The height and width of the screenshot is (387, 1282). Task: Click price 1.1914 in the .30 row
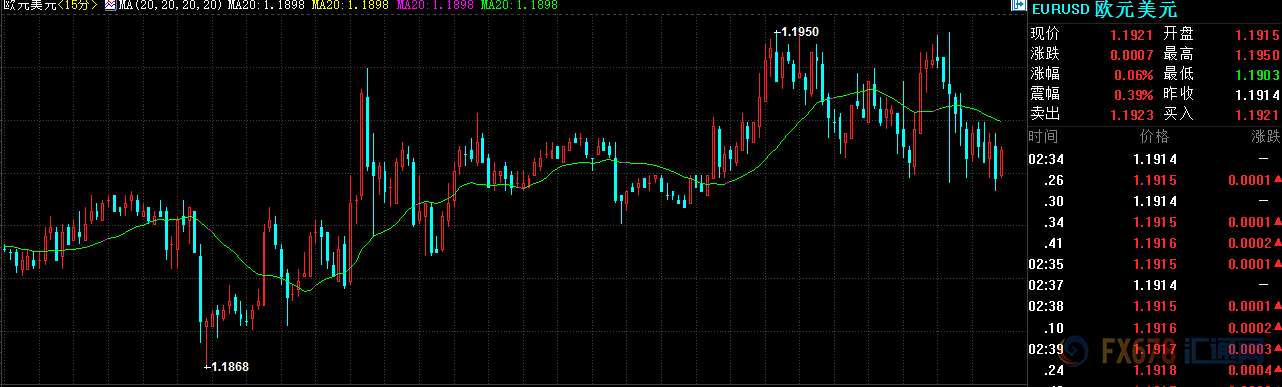[1154, 201]
